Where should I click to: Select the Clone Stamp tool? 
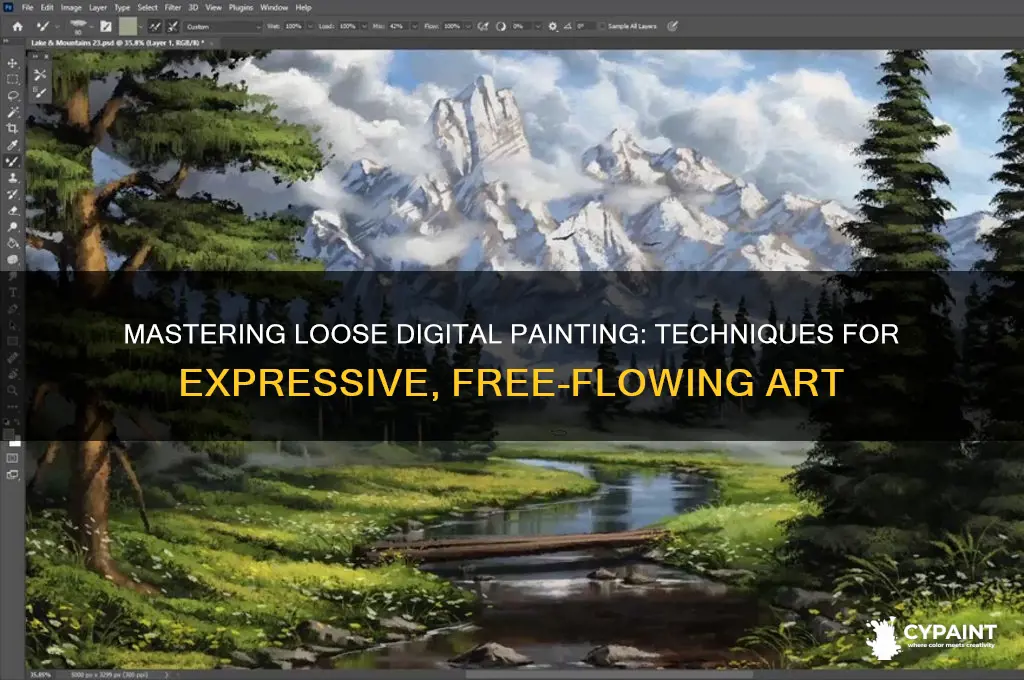(12, 178)
